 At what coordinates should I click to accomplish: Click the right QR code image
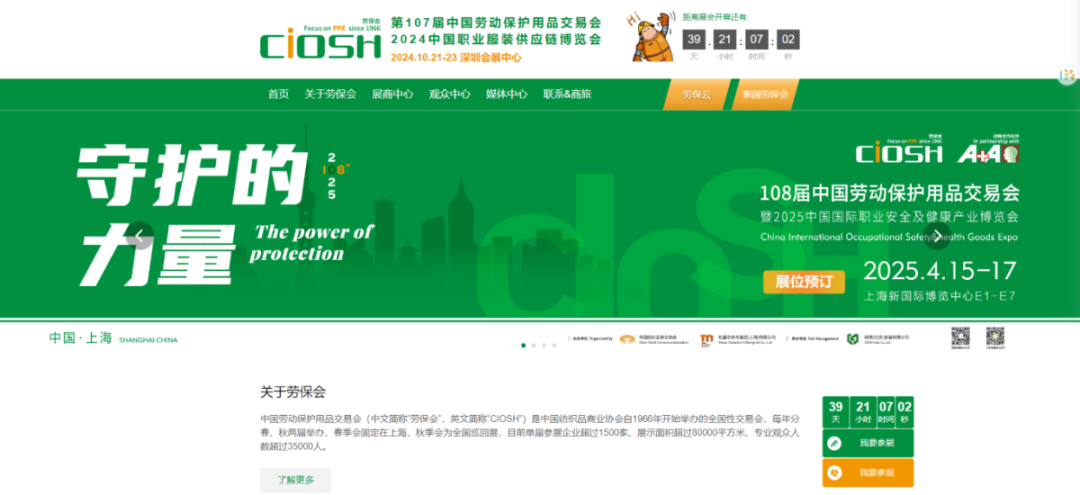[995, 338]
